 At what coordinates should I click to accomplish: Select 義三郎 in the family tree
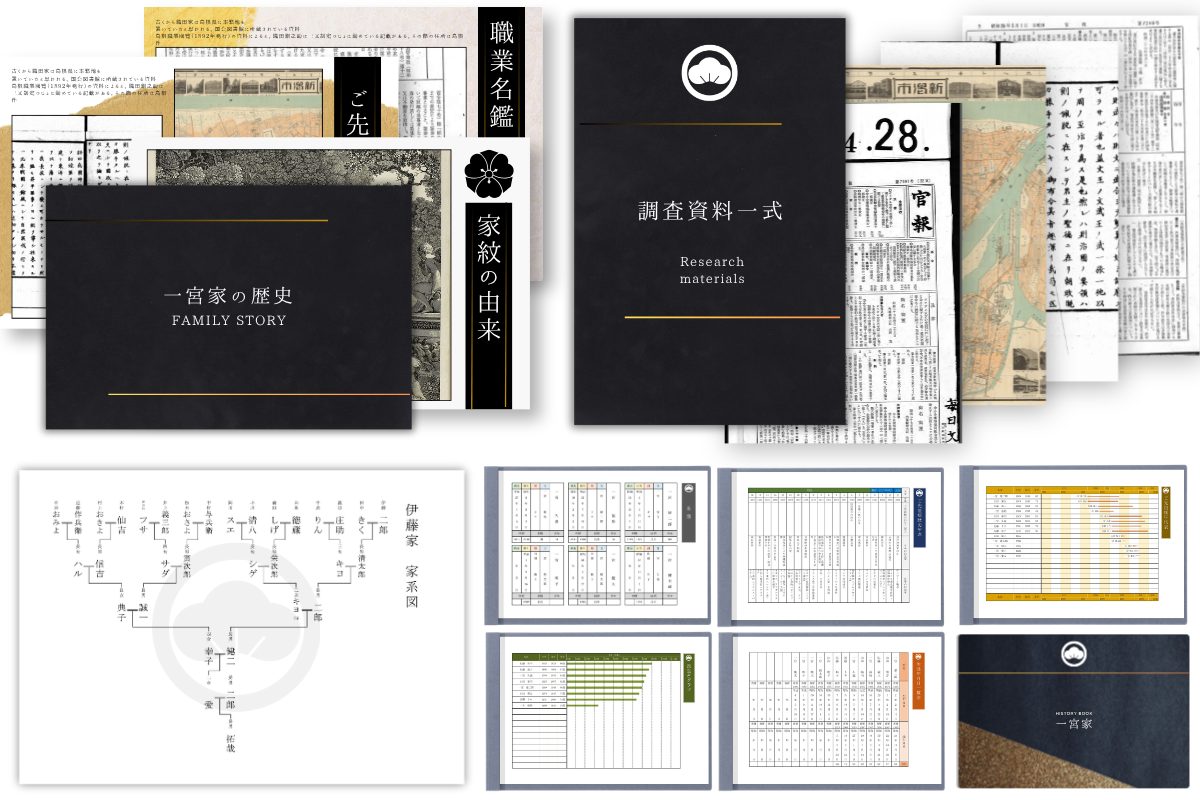click(165, 521)
